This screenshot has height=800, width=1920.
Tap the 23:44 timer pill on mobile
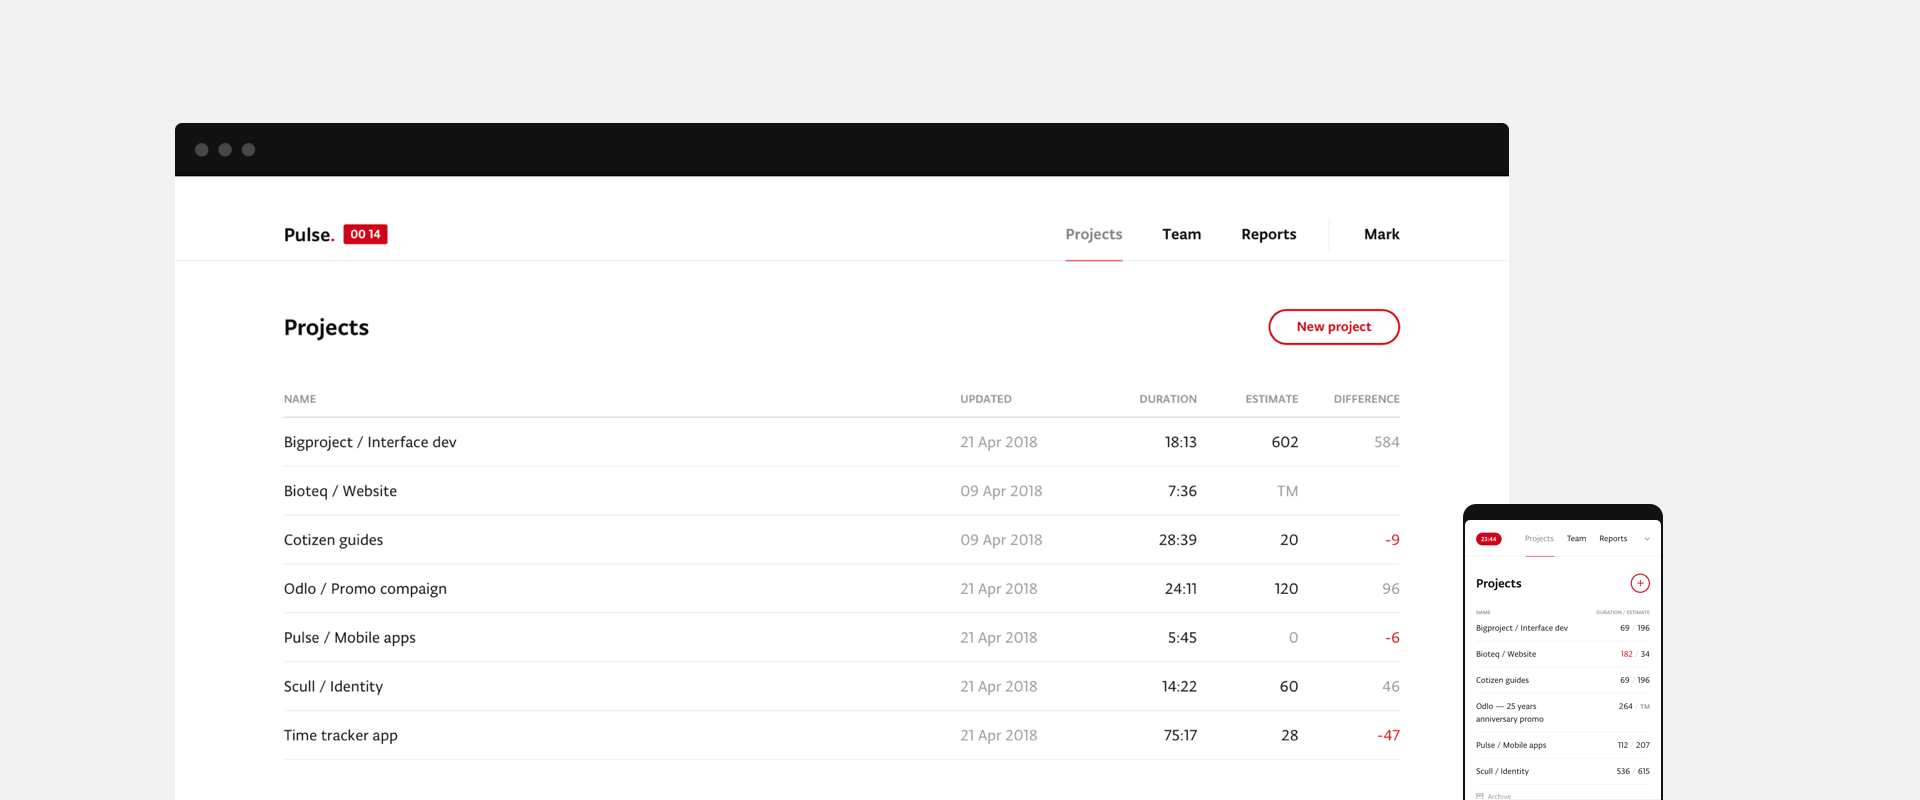(1488, 539)
